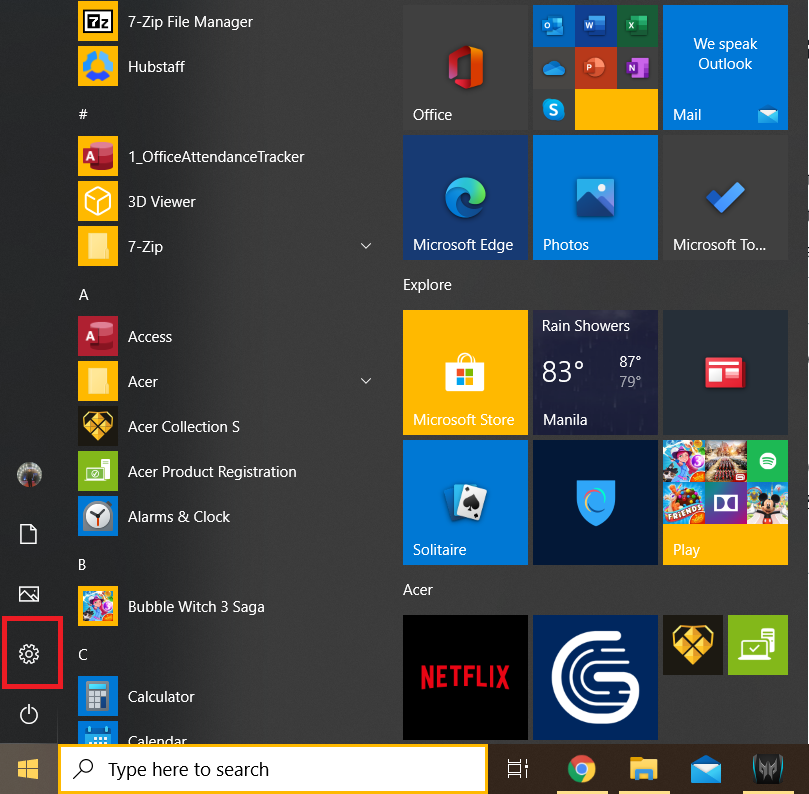Open the Acer Collection S small tile

(693, 645)
